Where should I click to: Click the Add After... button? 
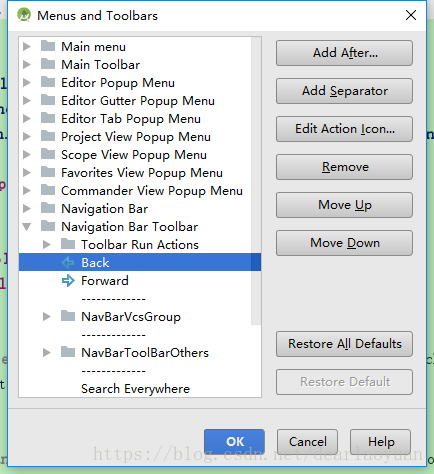344,53
